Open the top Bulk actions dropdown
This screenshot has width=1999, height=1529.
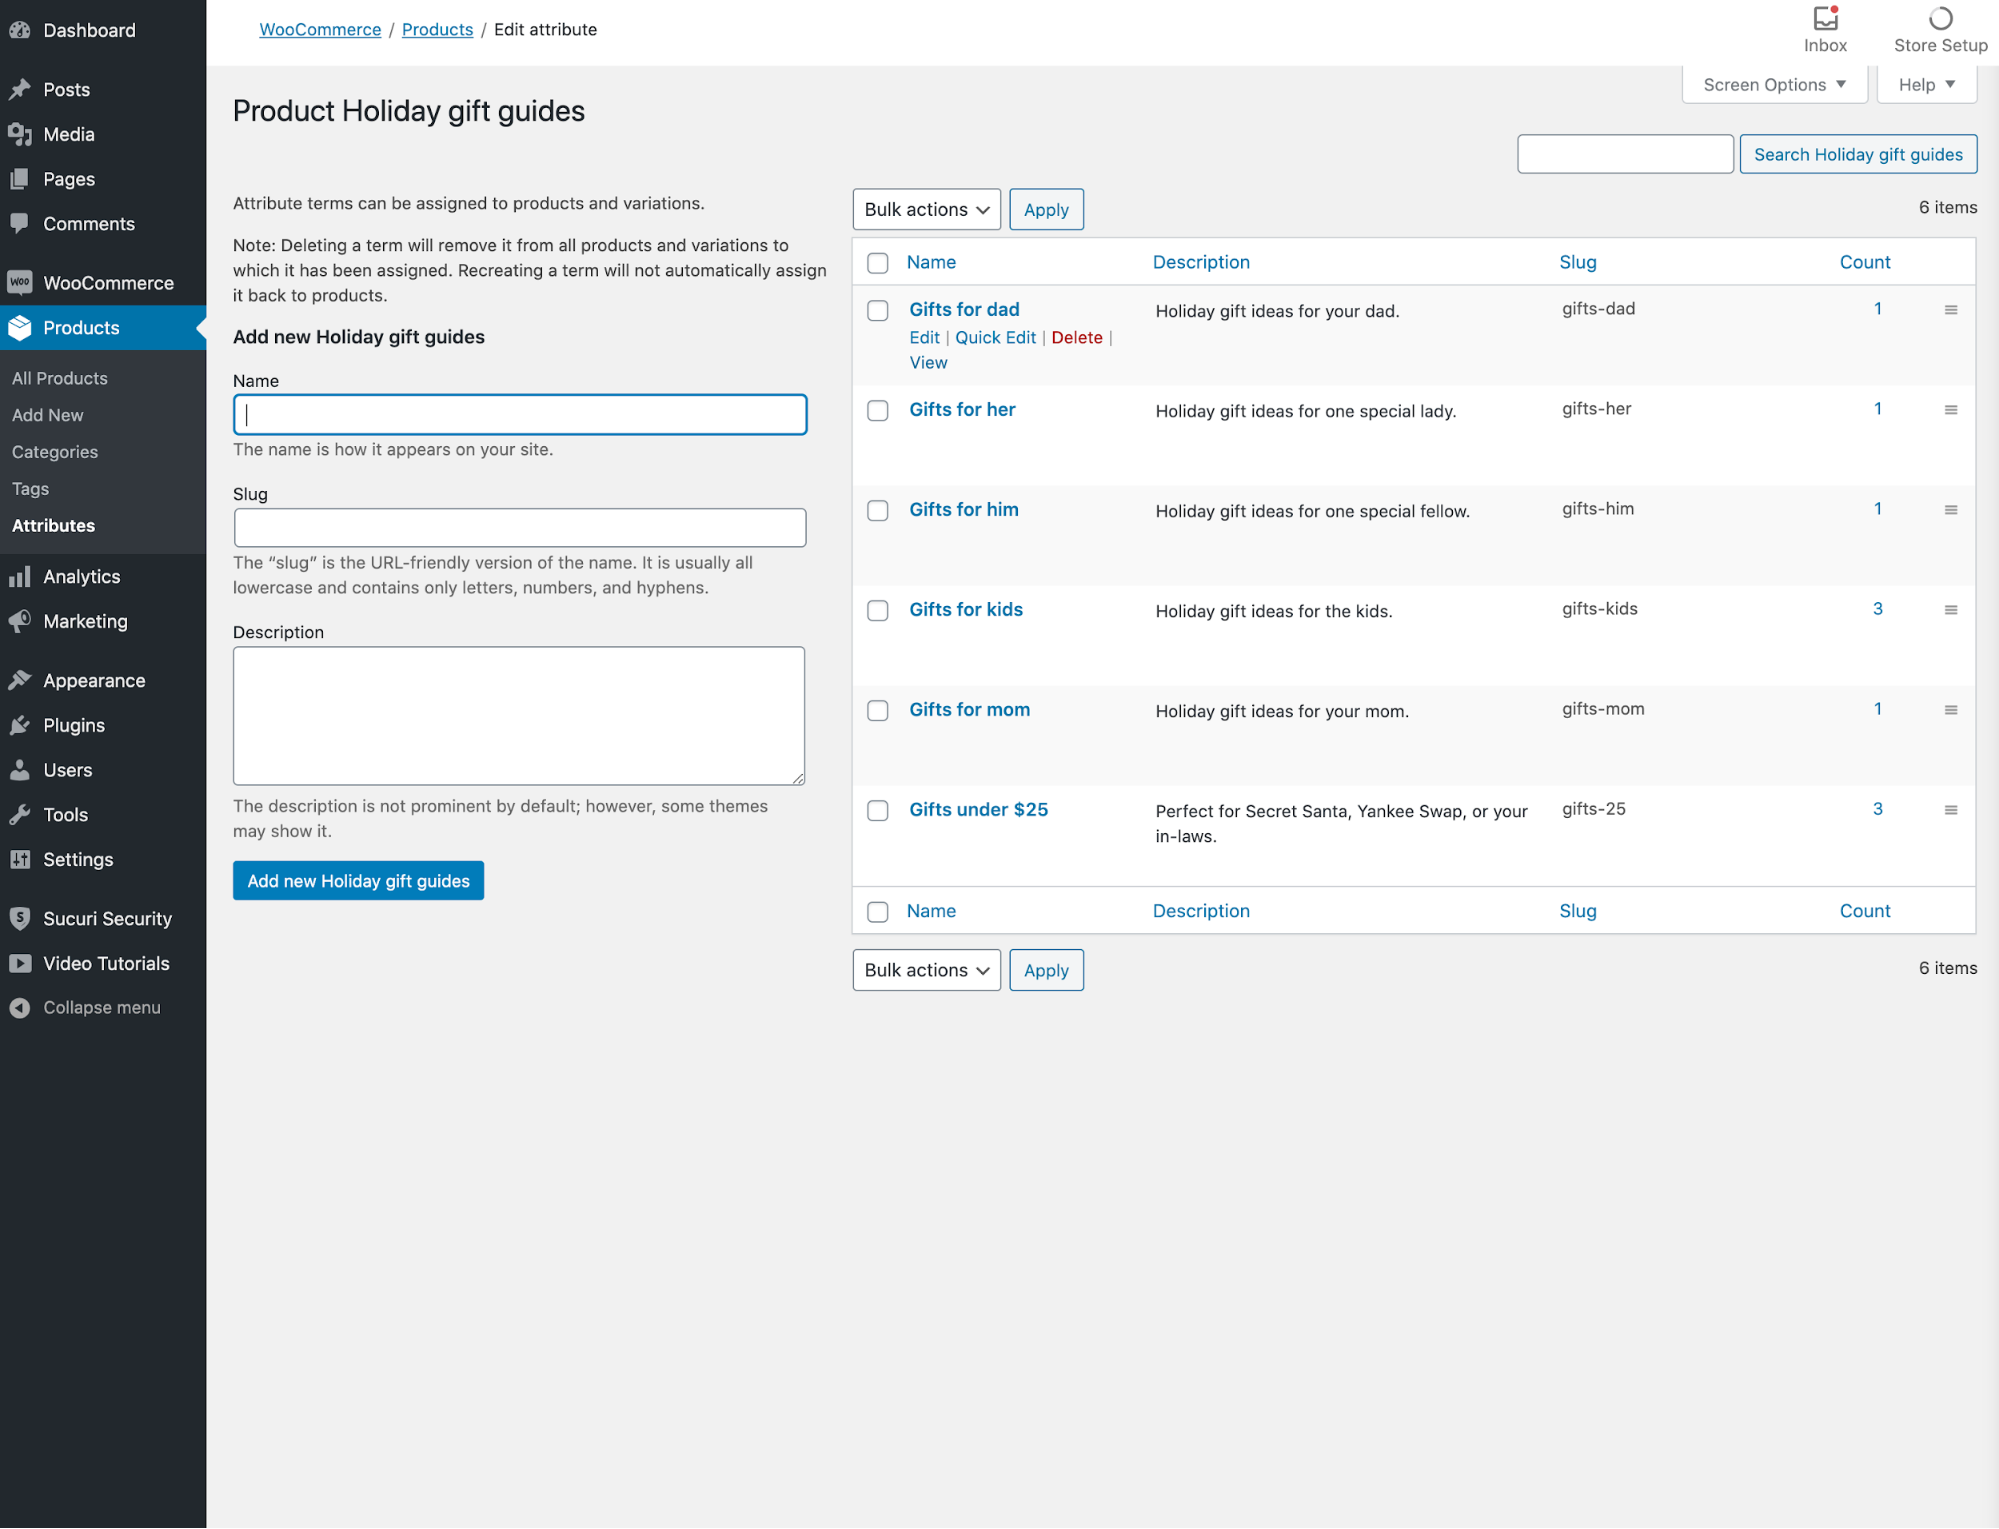(x=926, y=209)
